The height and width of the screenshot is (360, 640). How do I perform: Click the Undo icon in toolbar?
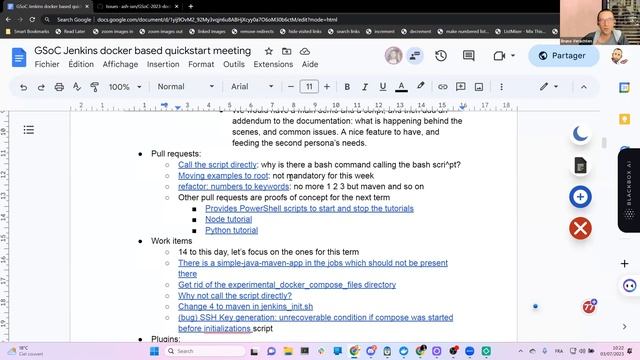pyautogui.click(x=23, y=87)
